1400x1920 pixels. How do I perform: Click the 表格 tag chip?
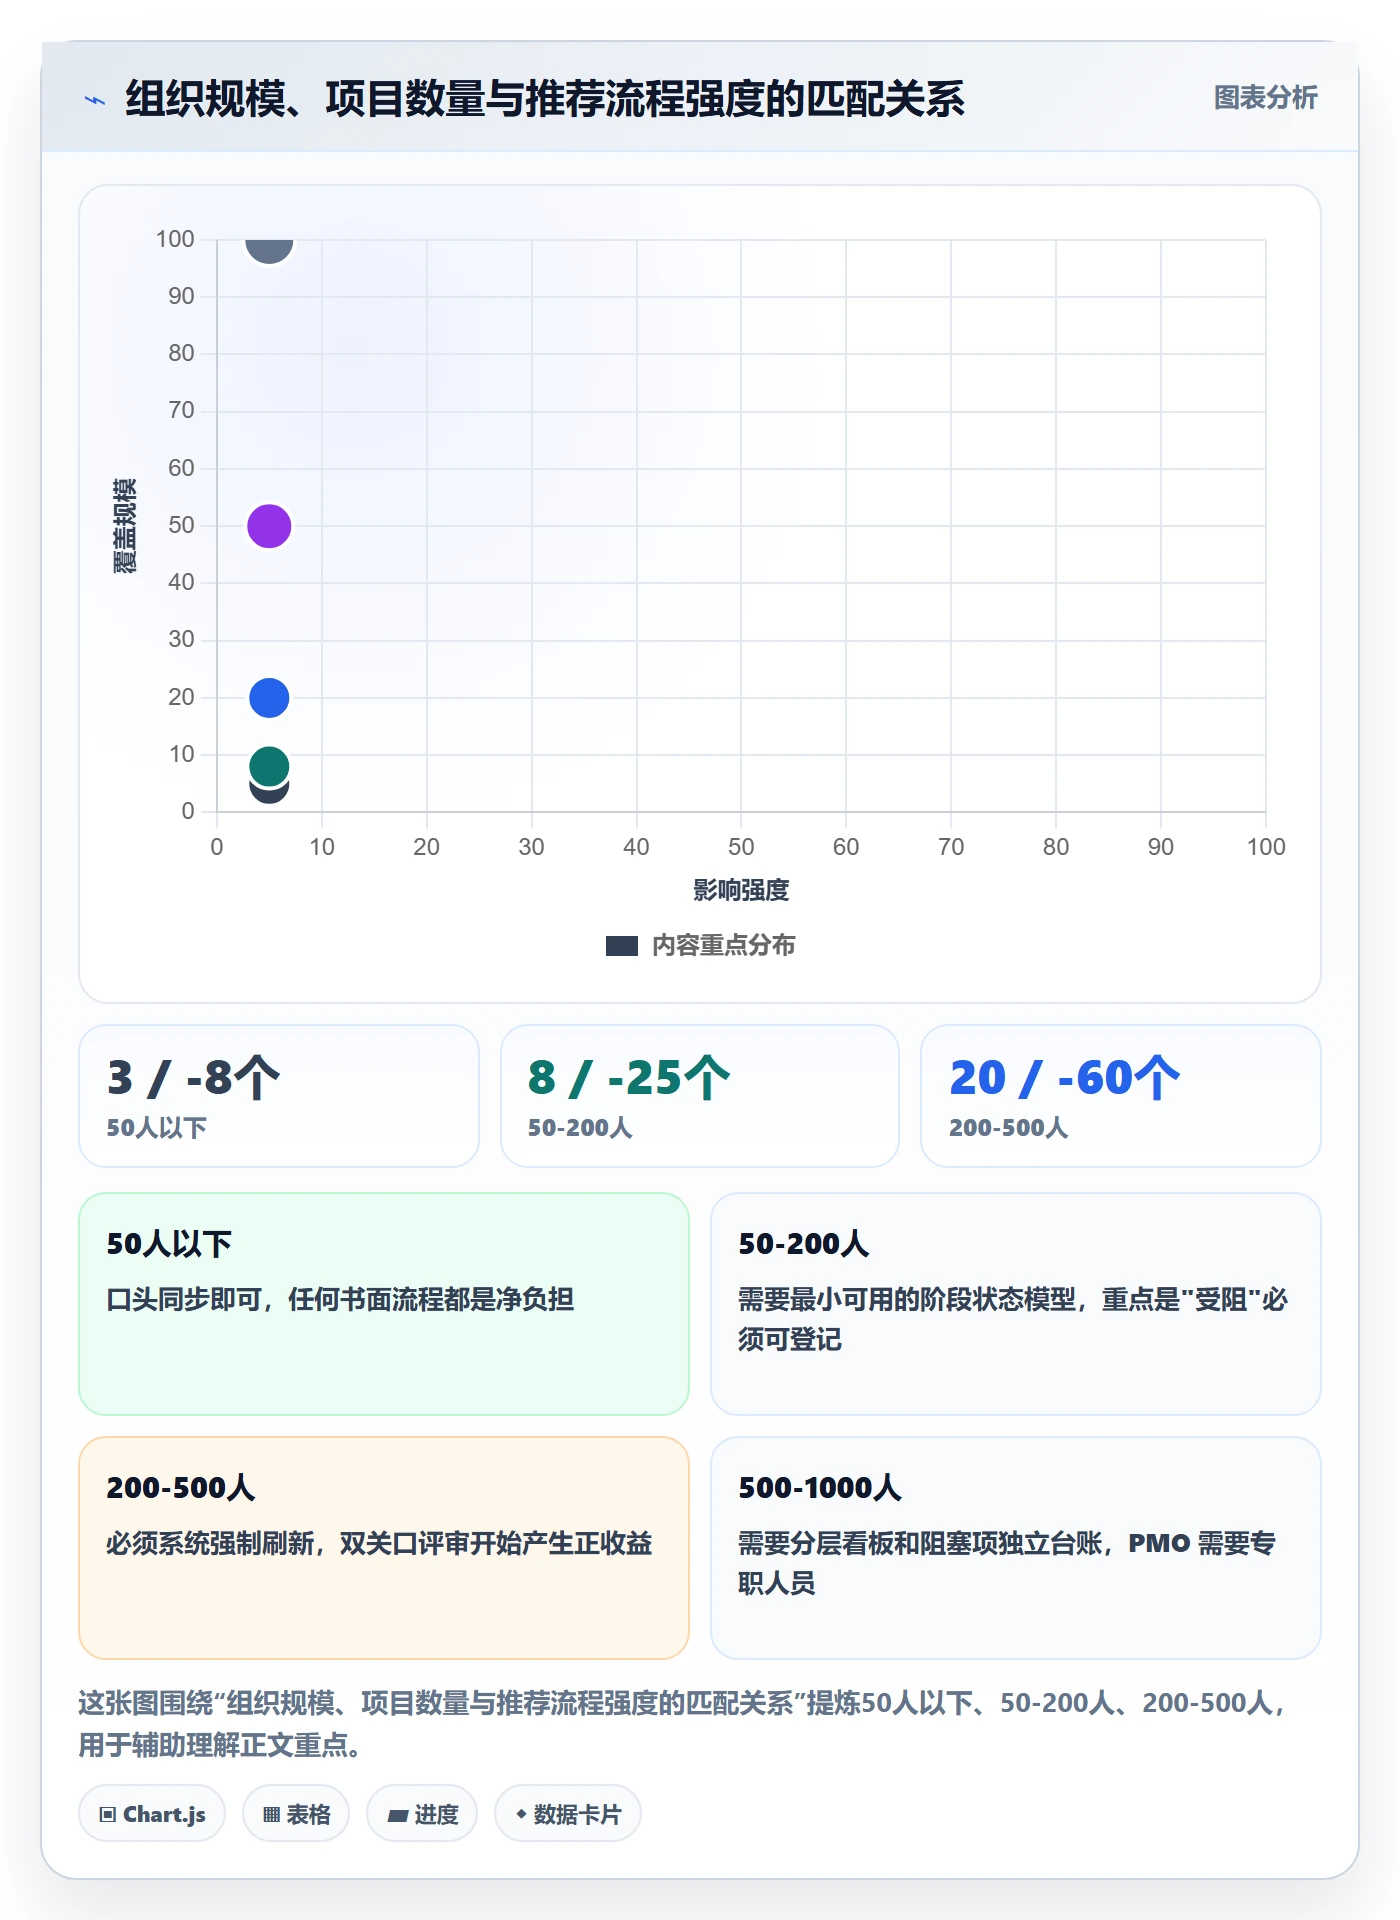(x=296, y=1814)
